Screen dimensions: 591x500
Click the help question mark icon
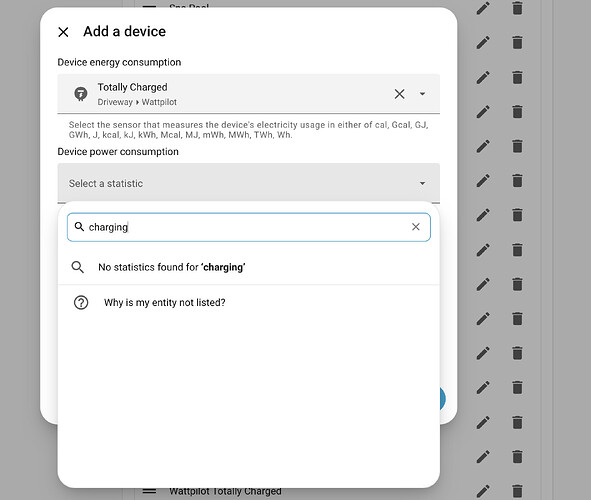click(x=81, y=303)
